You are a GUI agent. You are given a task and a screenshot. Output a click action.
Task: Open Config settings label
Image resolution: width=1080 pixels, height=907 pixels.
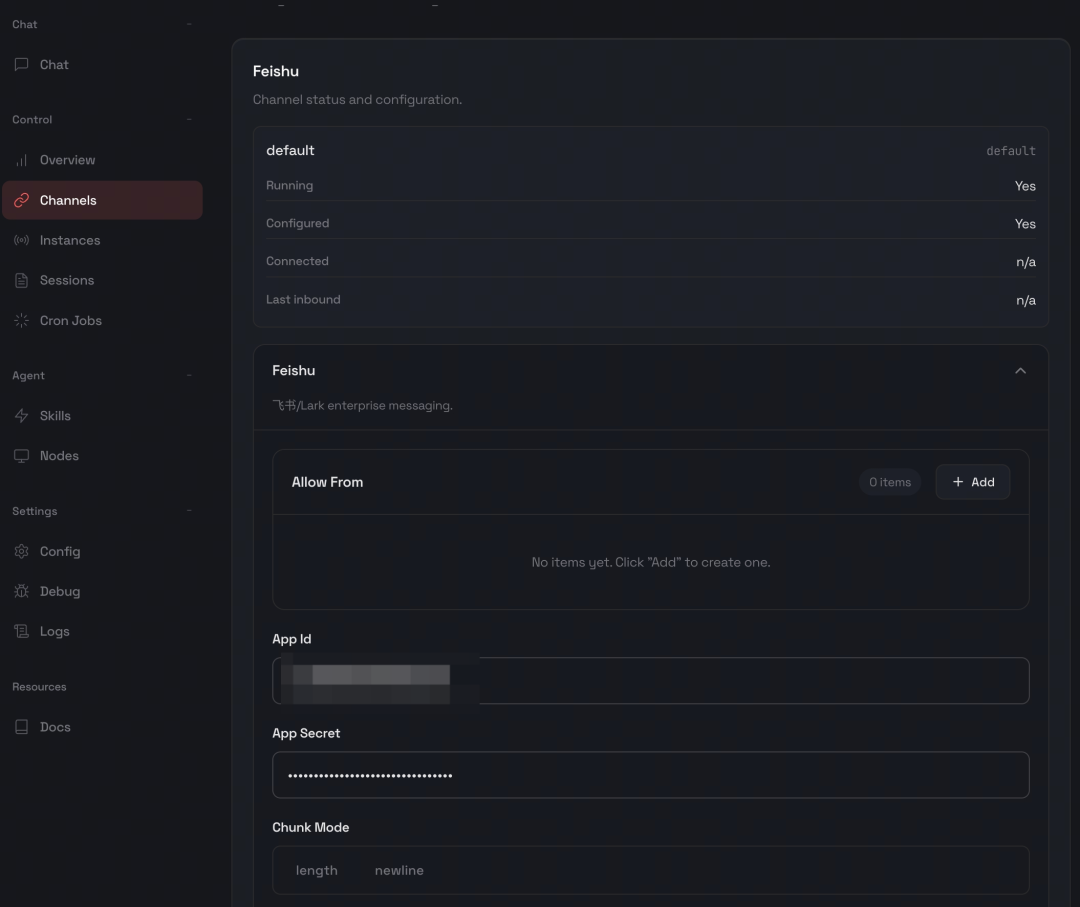[x=60, y=551]
